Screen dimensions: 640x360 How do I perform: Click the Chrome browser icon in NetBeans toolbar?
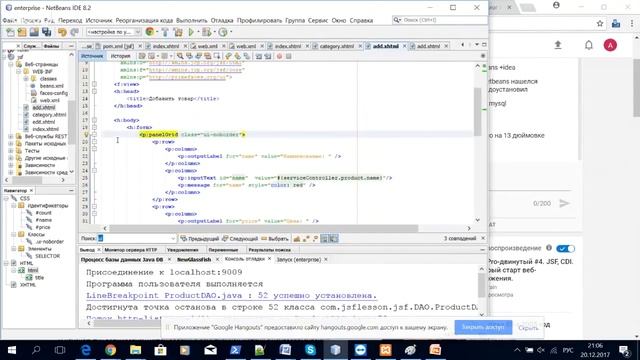(150, 32)
